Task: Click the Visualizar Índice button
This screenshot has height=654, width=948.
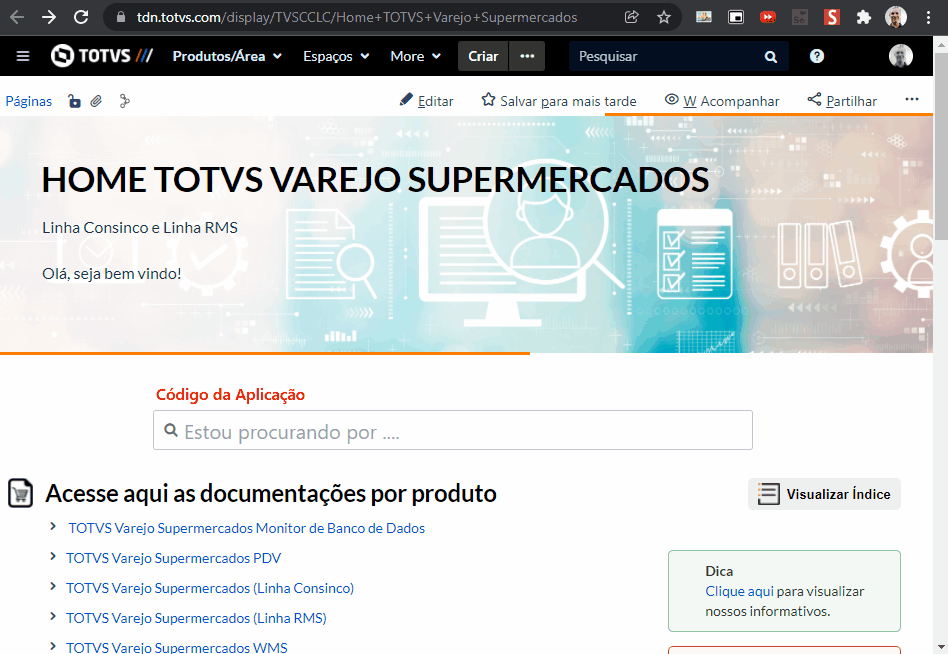Action: pos(824,494)
